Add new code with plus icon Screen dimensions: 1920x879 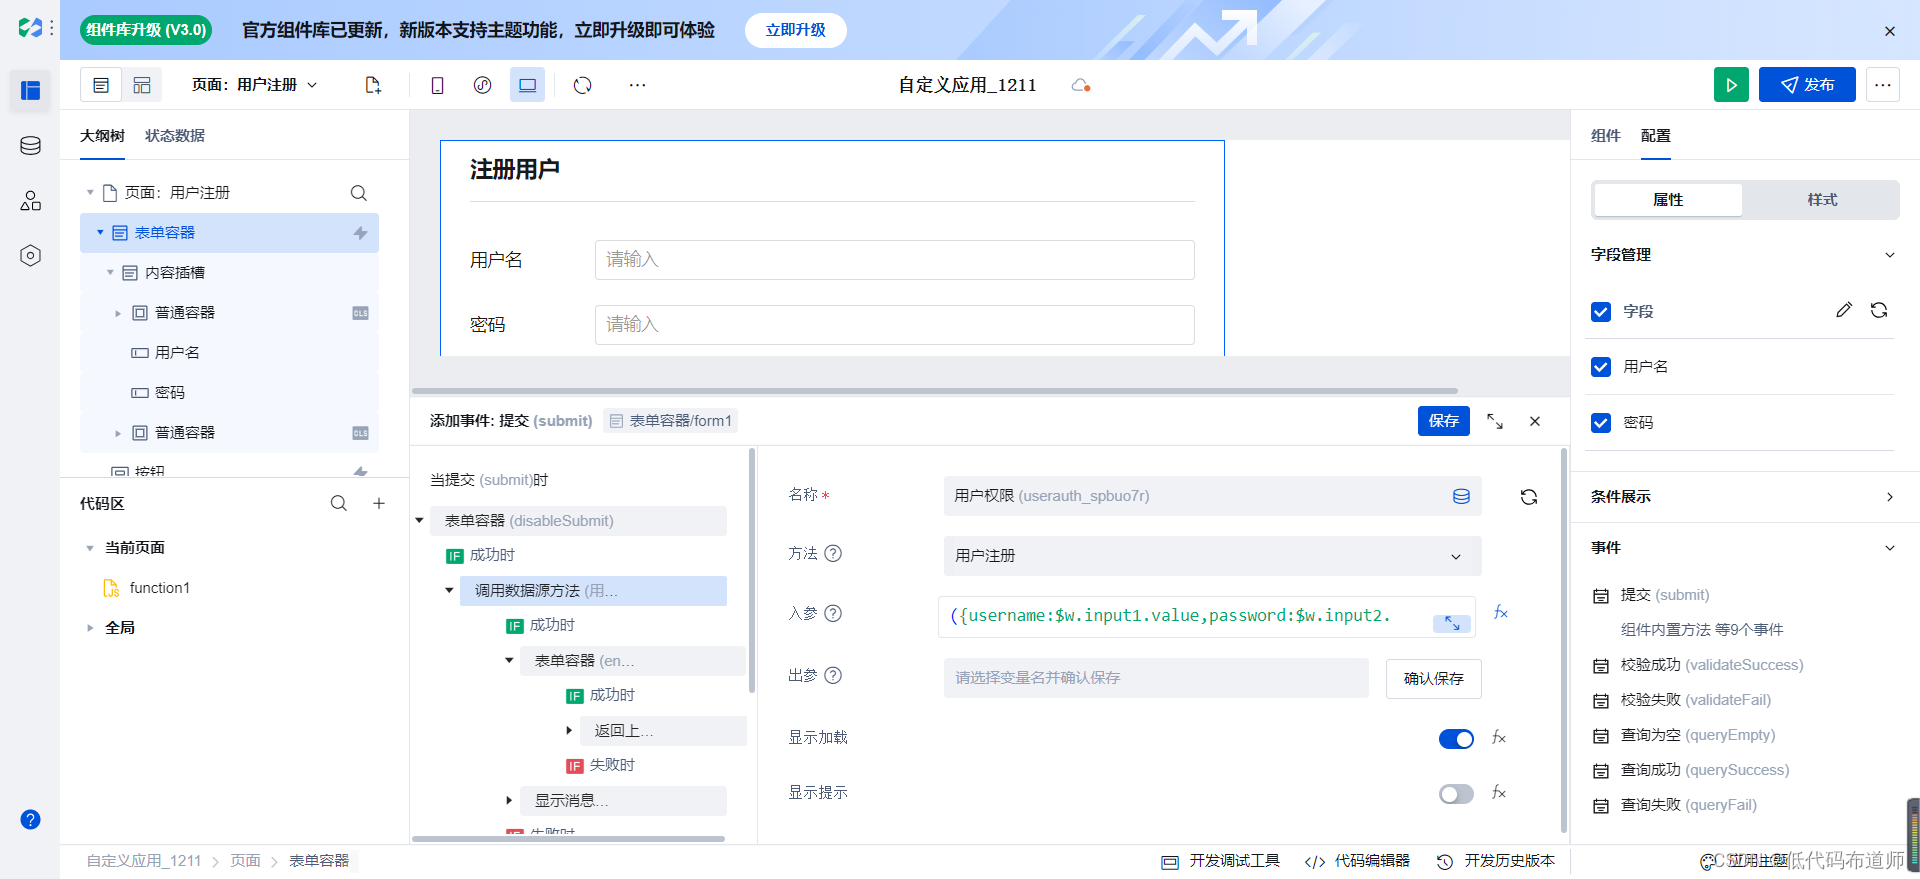pos(379,503)
